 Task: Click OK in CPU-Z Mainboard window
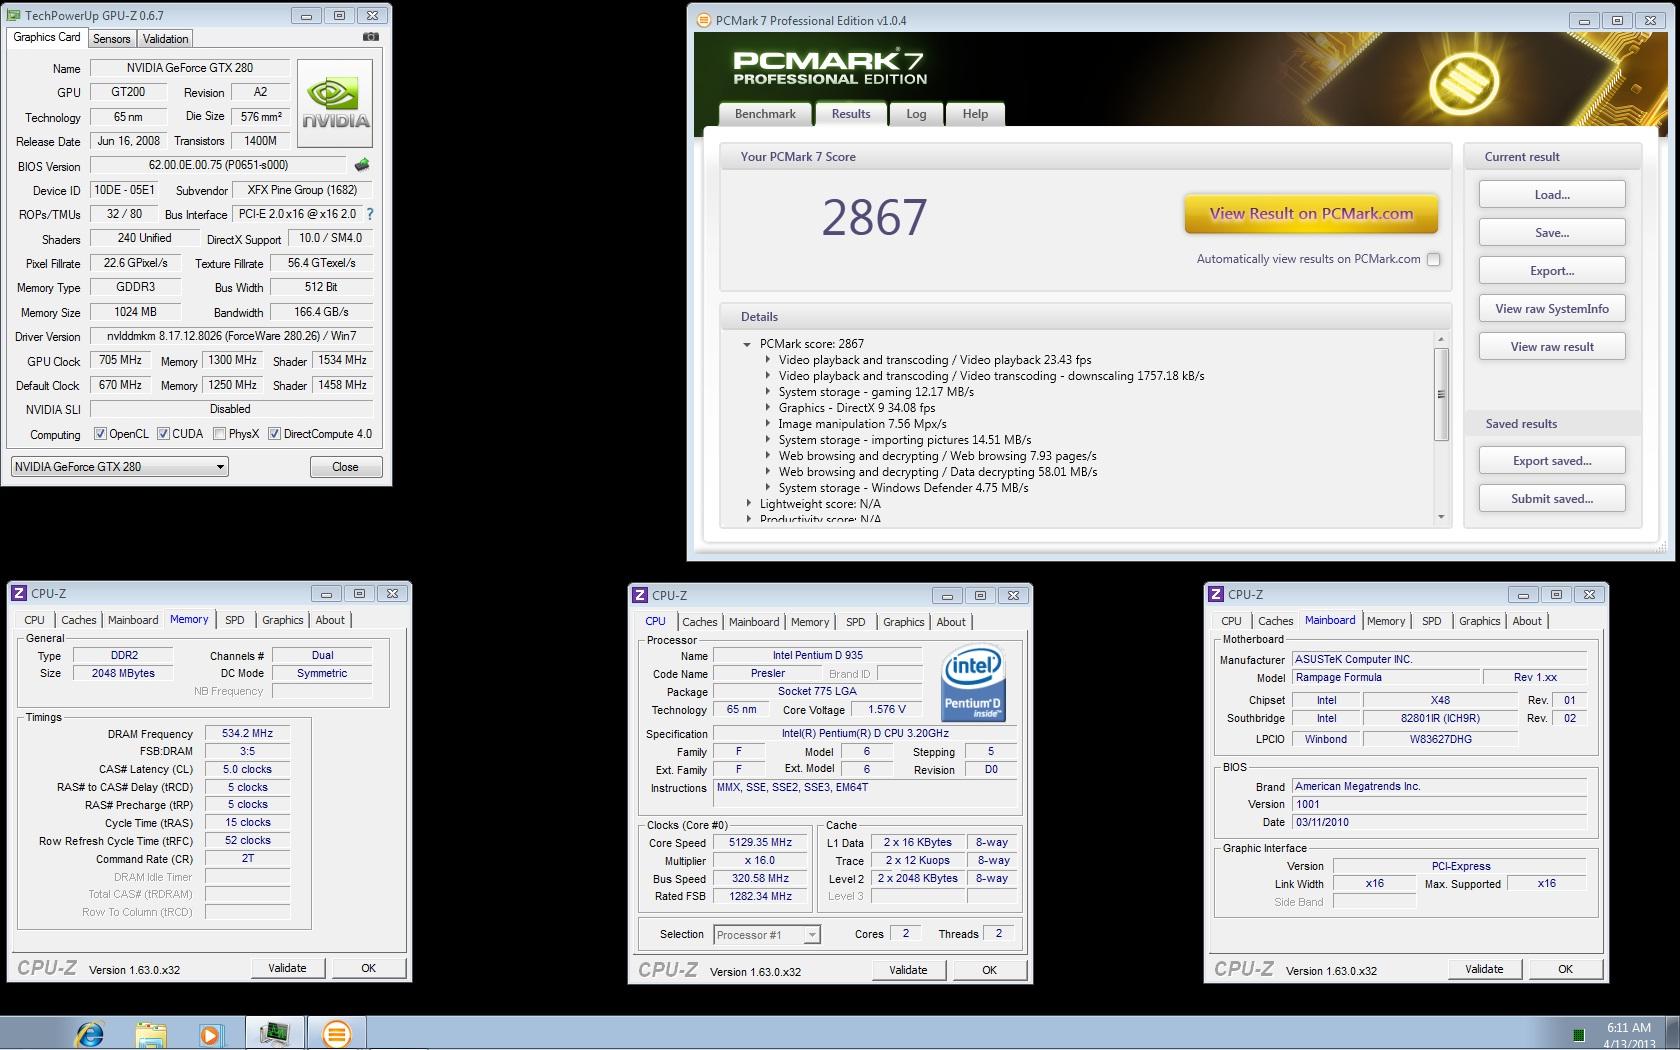[1565, 969]
